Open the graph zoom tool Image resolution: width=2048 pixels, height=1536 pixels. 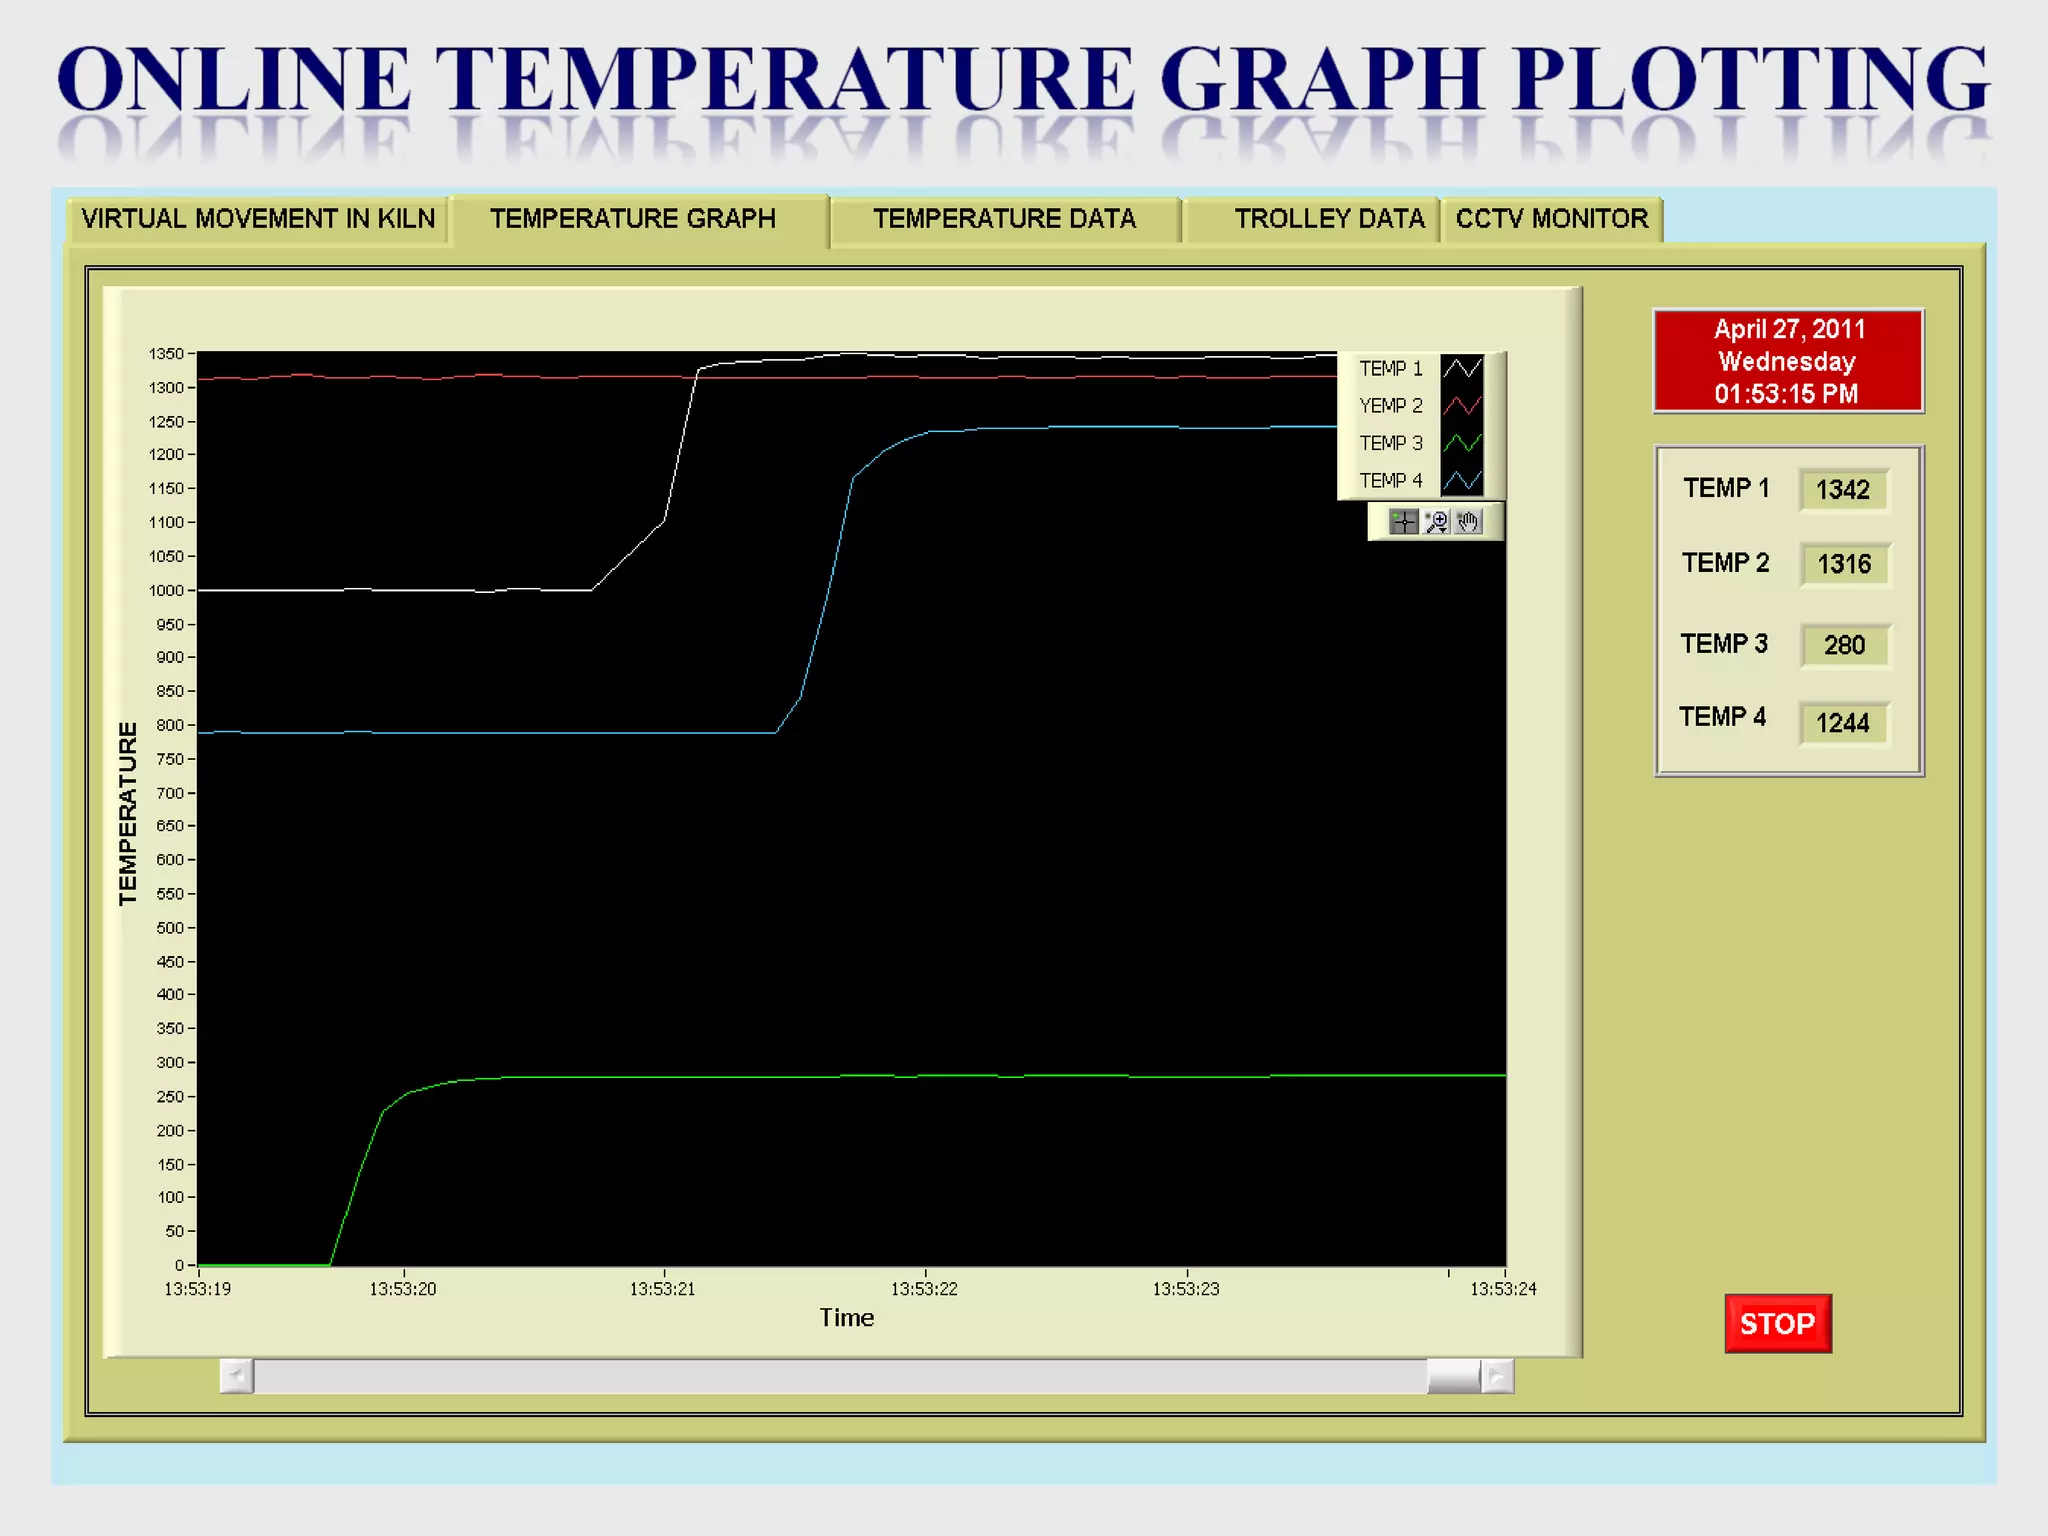pos(1437,522)
